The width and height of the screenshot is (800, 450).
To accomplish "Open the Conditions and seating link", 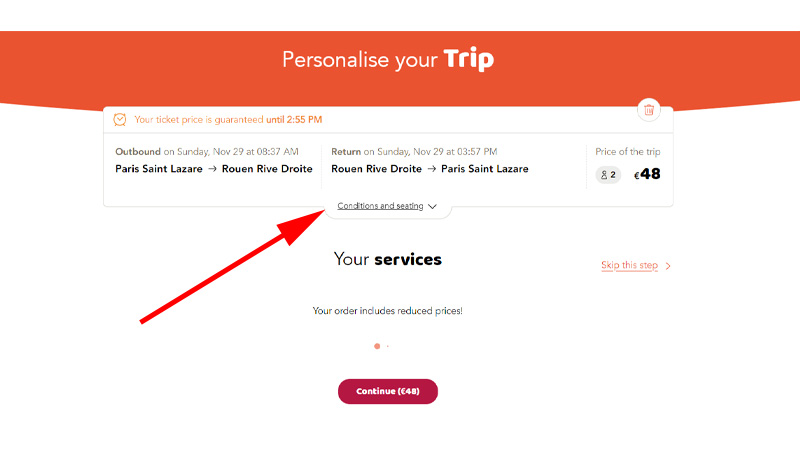I will pyautogui.click(x=380, y=206).
